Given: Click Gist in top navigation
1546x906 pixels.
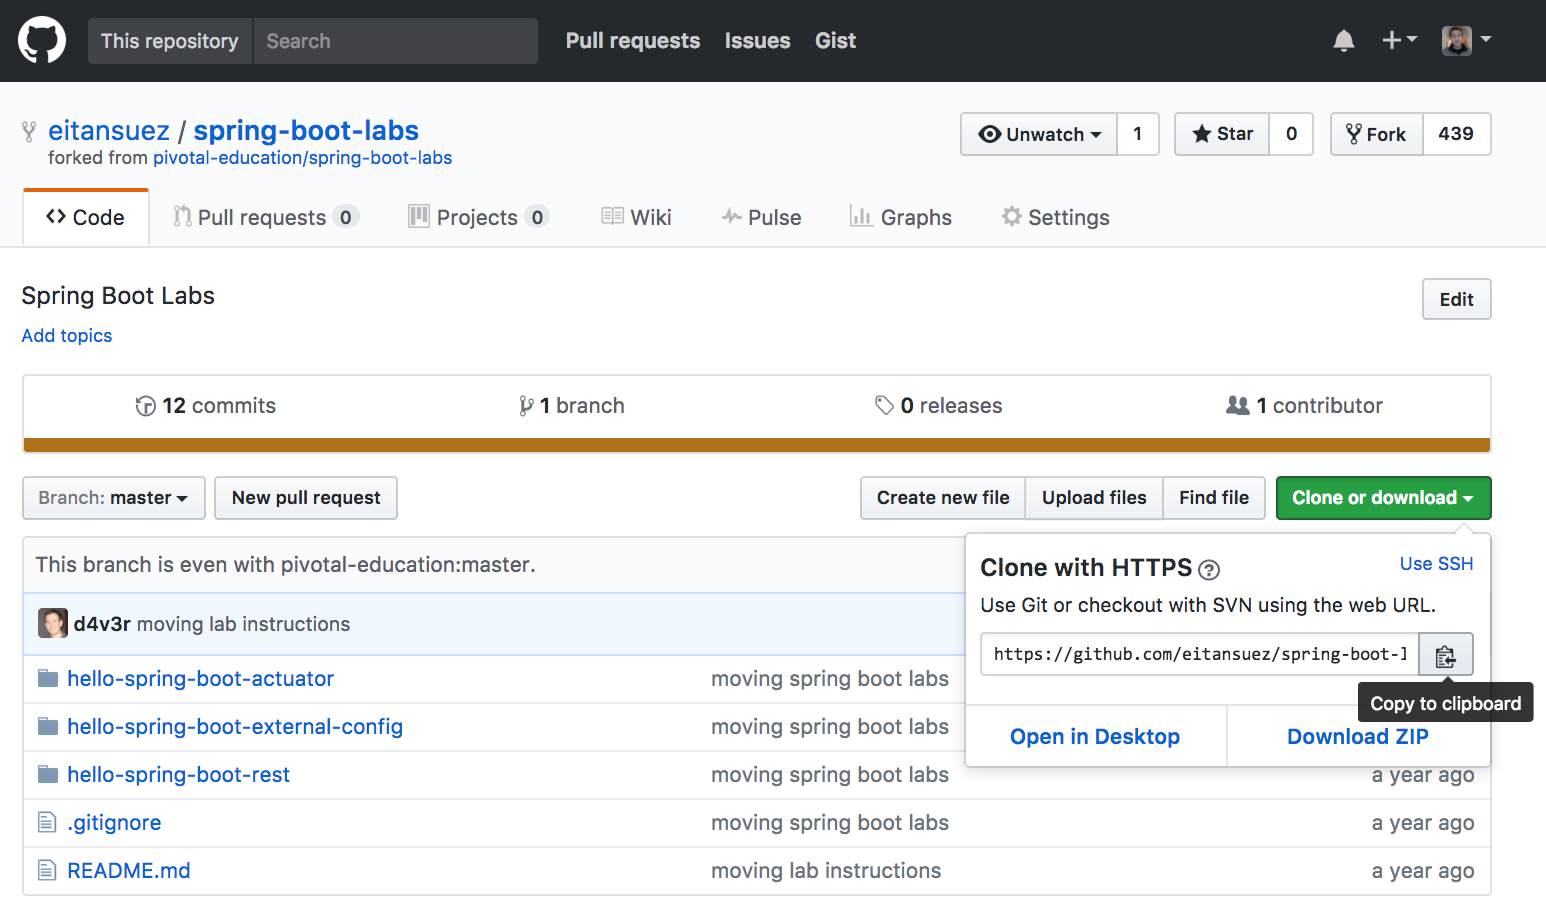Looking at the screenshot, I should 836,41.
